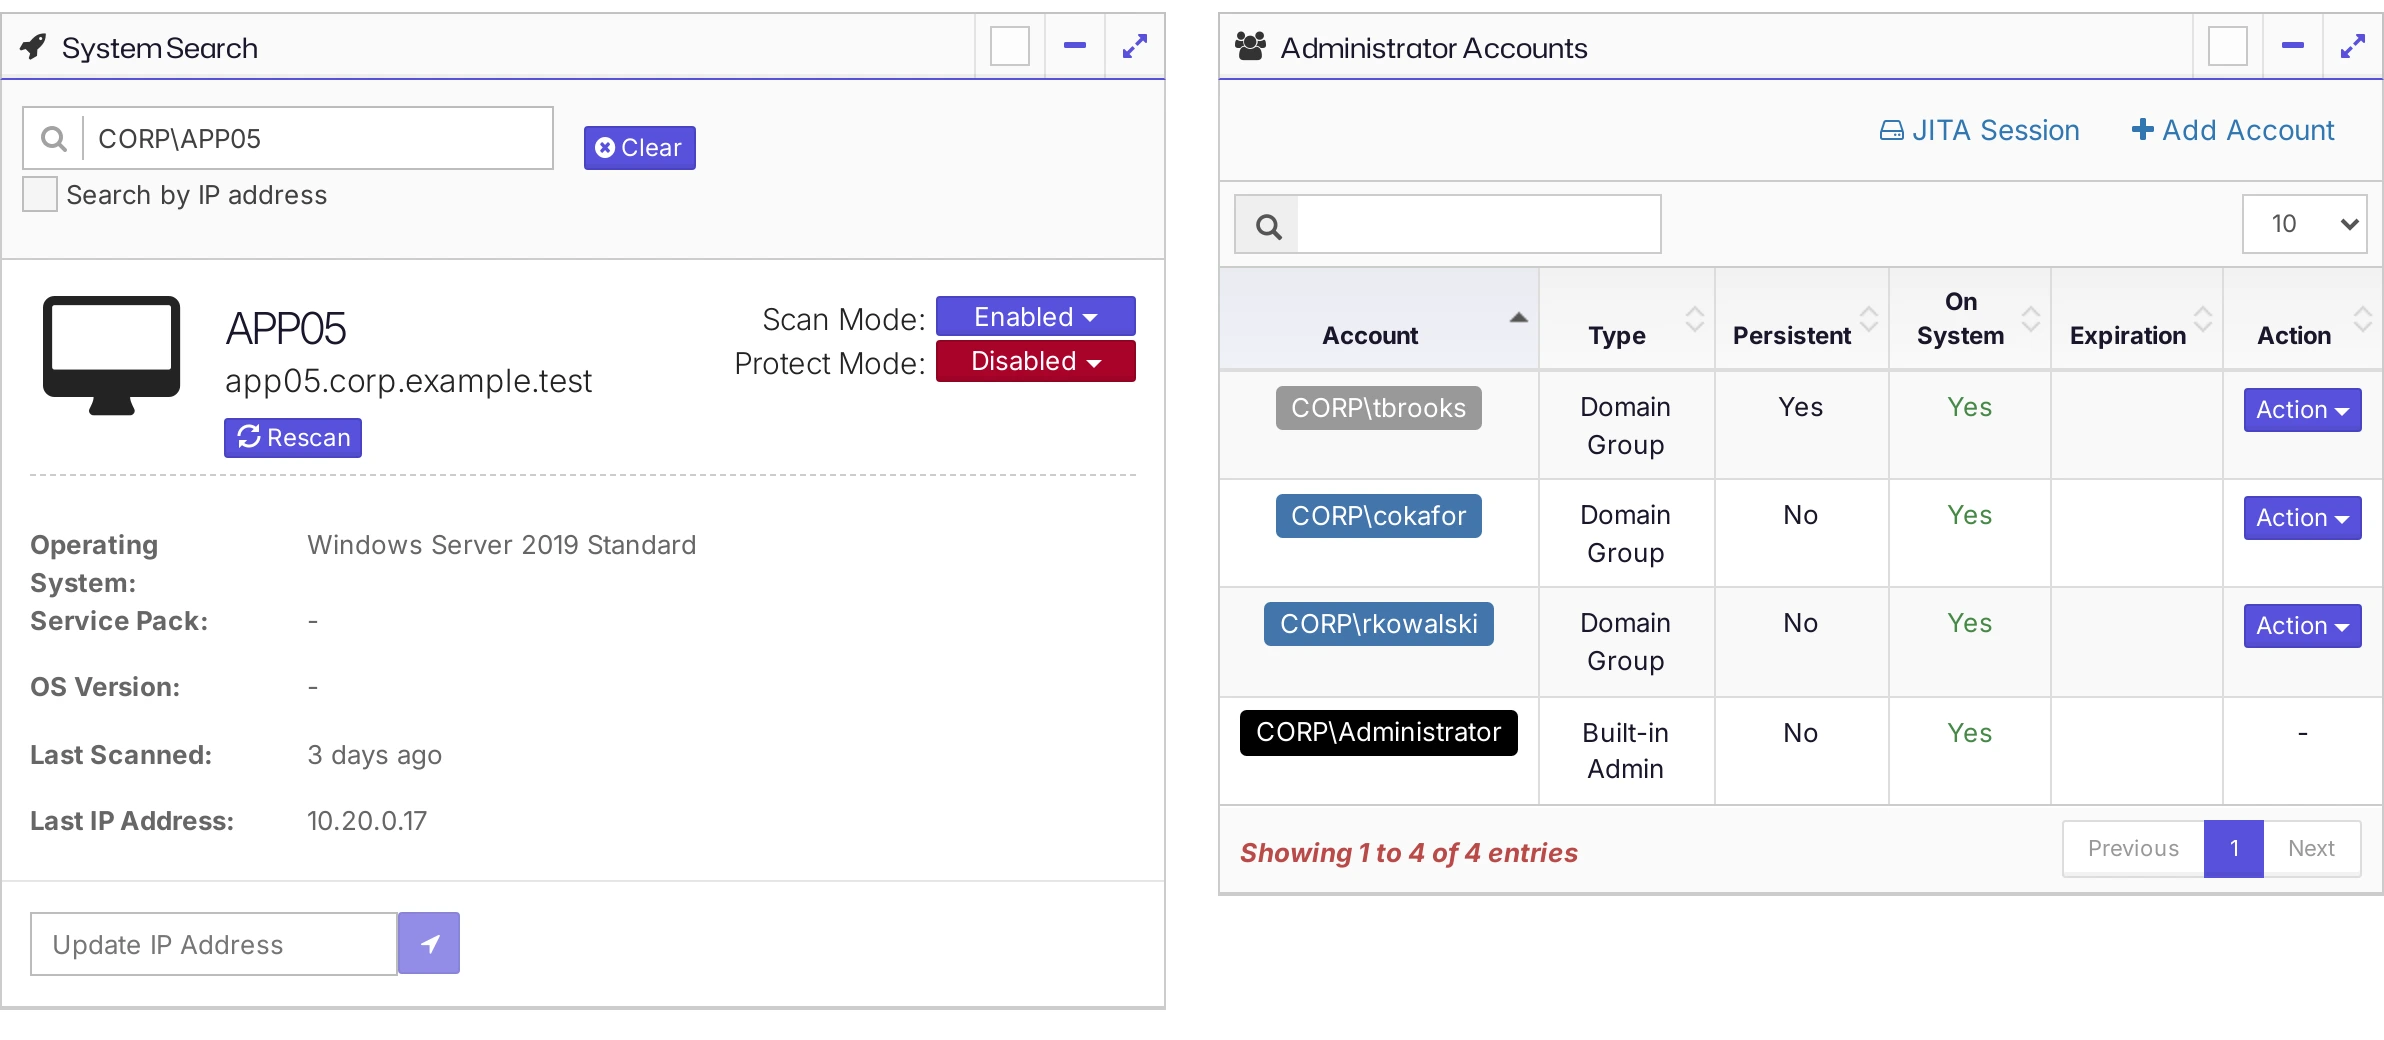
Task: Start a JITA Session
Action: 1979,131
